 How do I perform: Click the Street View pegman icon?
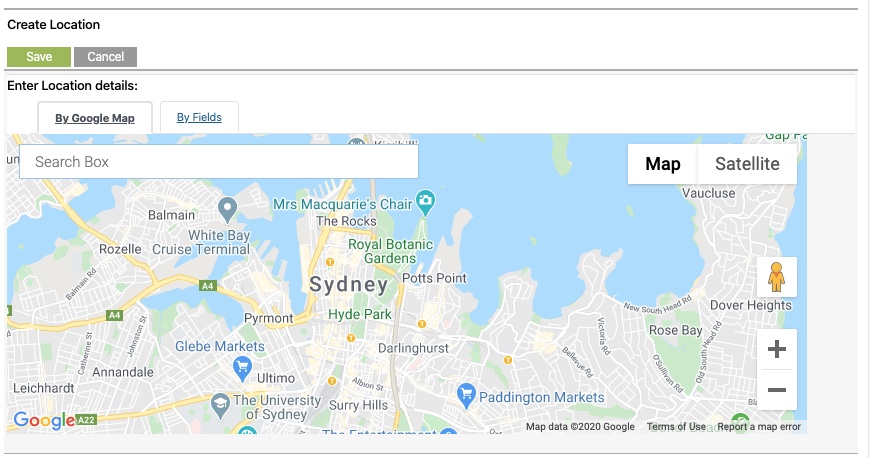click(776, 277)
